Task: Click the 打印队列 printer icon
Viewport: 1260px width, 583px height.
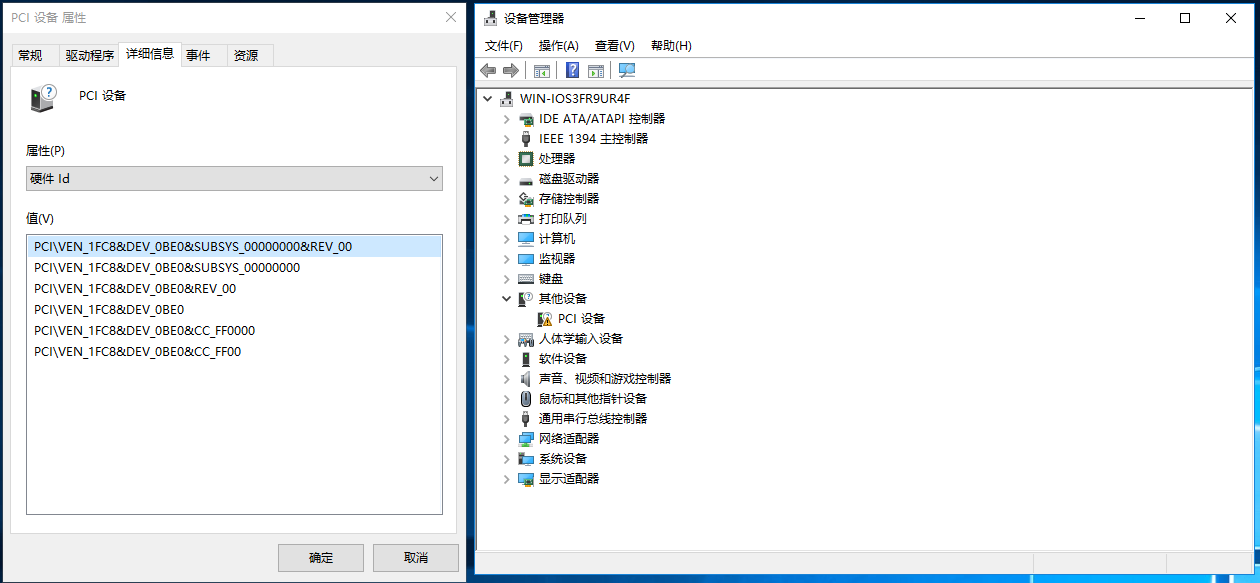Action: pyautogui.click(x=526, y=218)
